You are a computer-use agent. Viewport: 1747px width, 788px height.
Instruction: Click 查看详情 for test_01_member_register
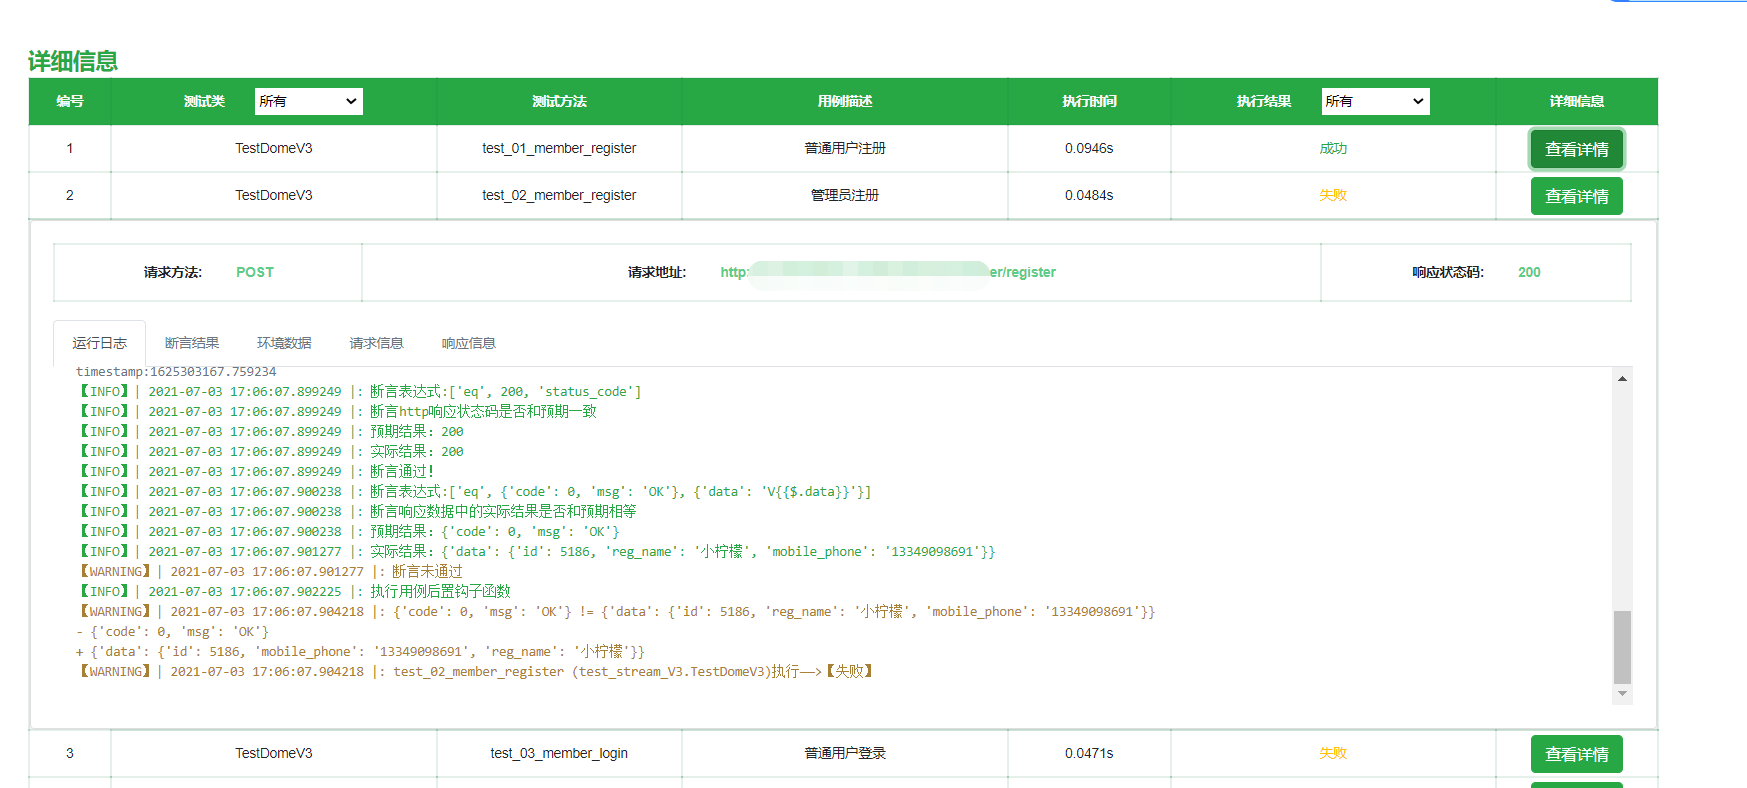(x=1576, y=149)
